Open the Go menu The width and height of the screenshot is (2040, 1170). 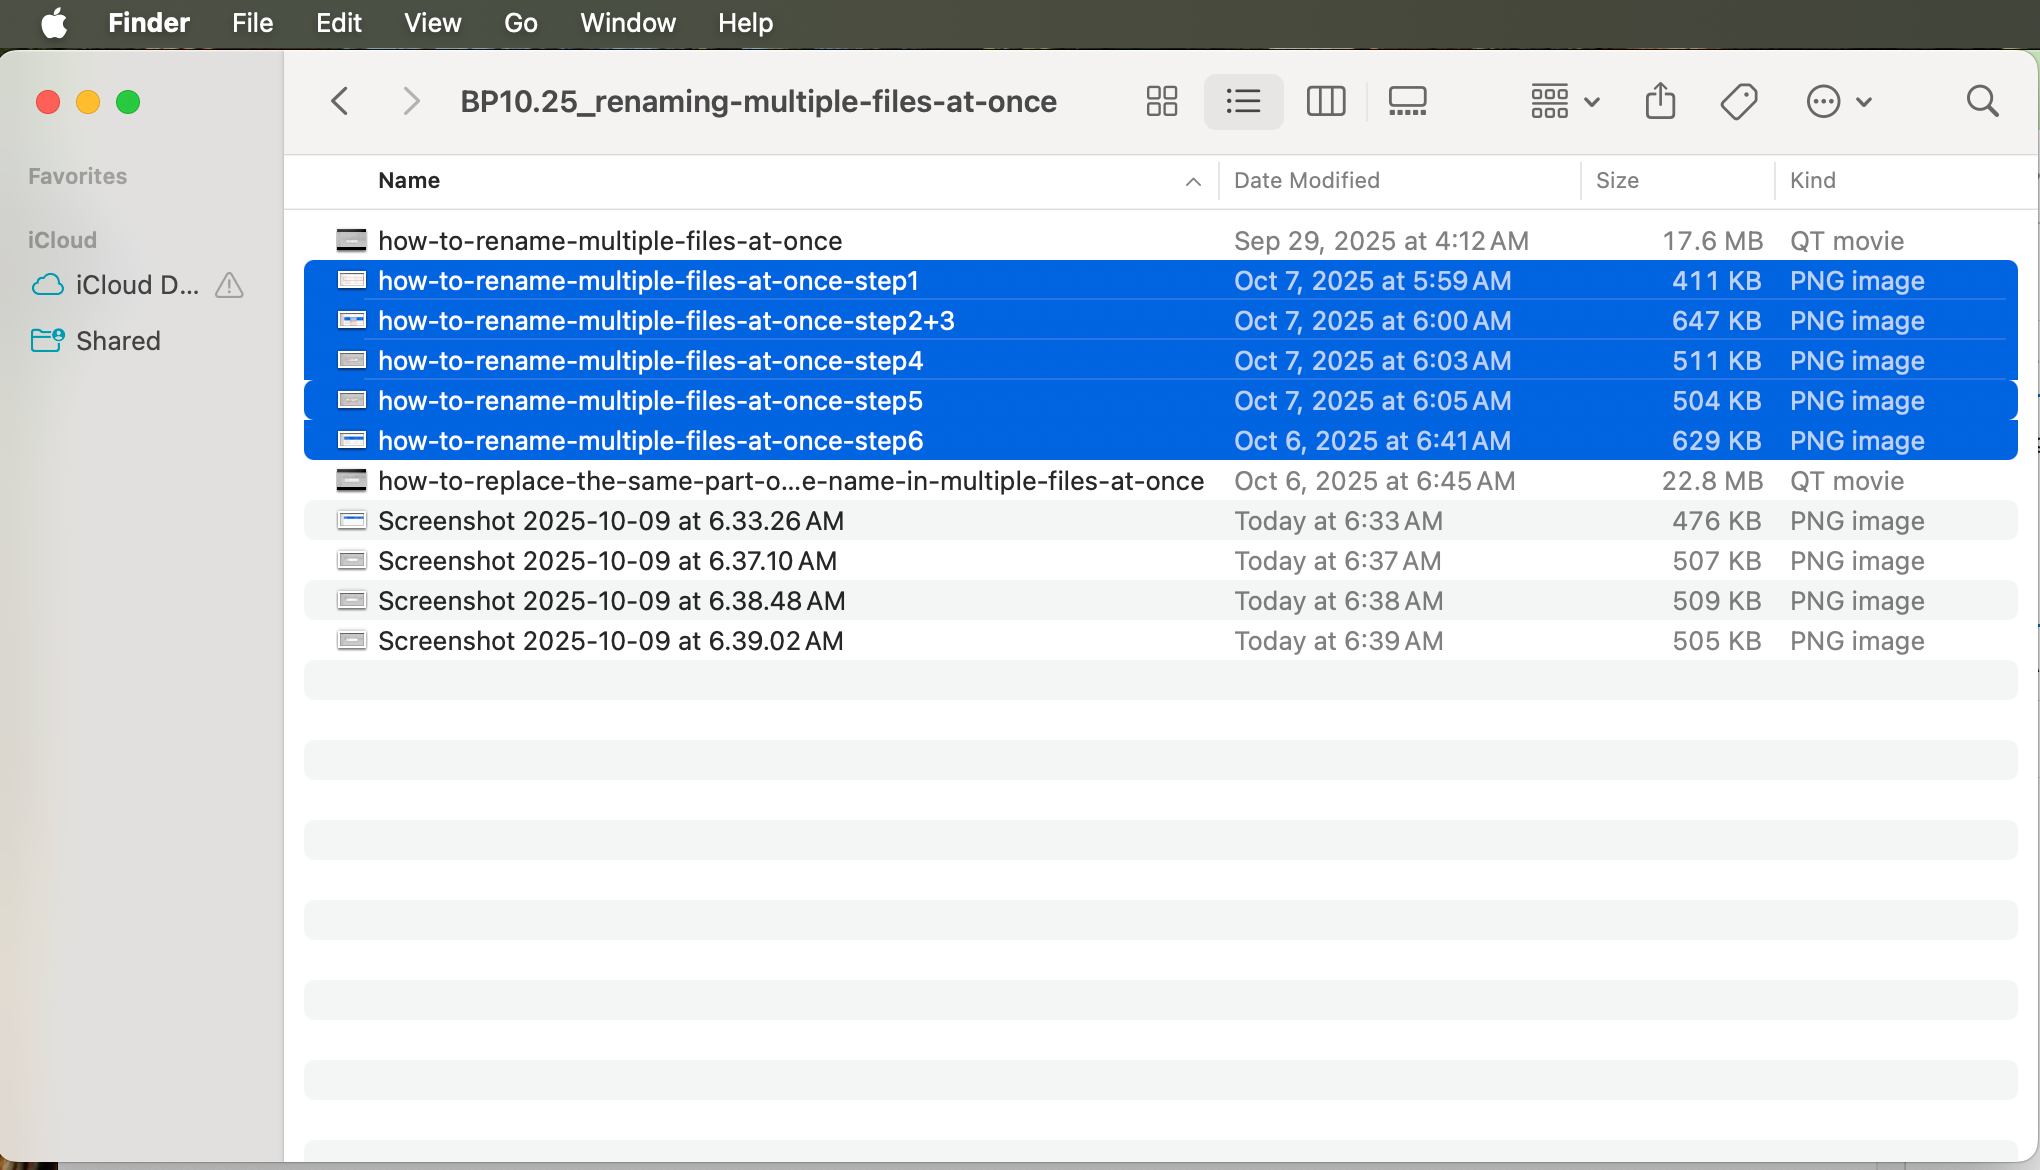pos(520,22)
